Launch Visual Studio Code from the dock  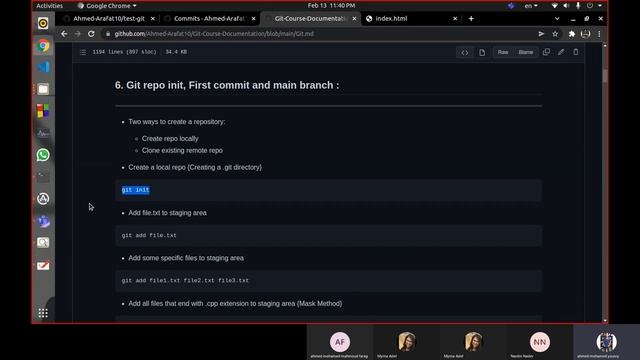tap(43, 67)
